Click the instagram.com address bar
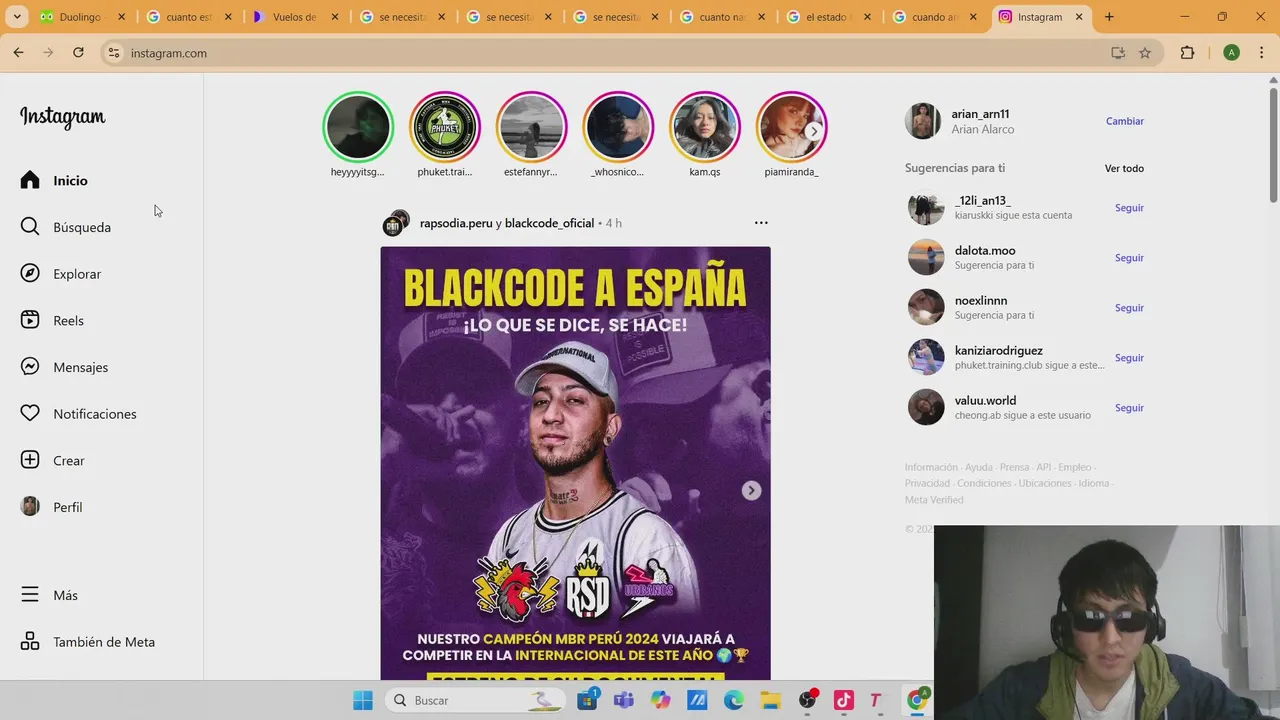1280x720 pixels. pos(600,53)
